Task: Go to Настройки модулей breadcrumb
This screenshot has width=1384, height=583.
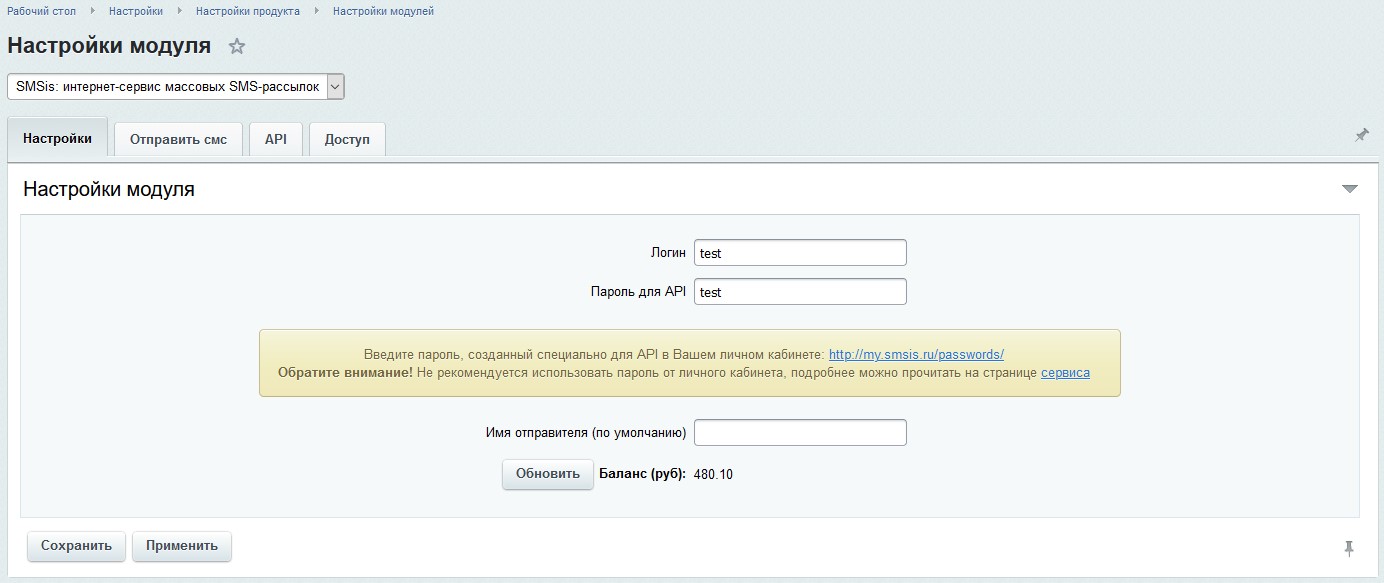Action: (383, 11)
